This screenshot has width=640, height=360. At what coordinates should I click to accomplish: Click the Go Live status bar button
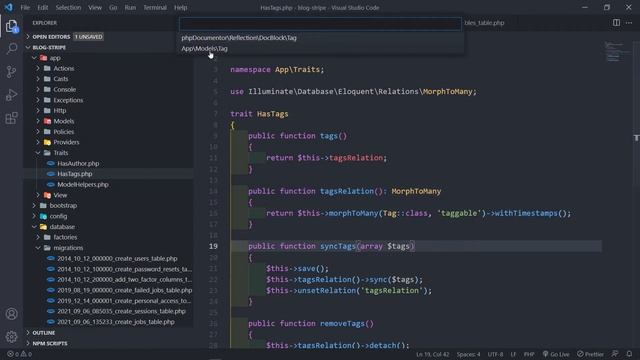pyautogui.click(x=556, y=354)
